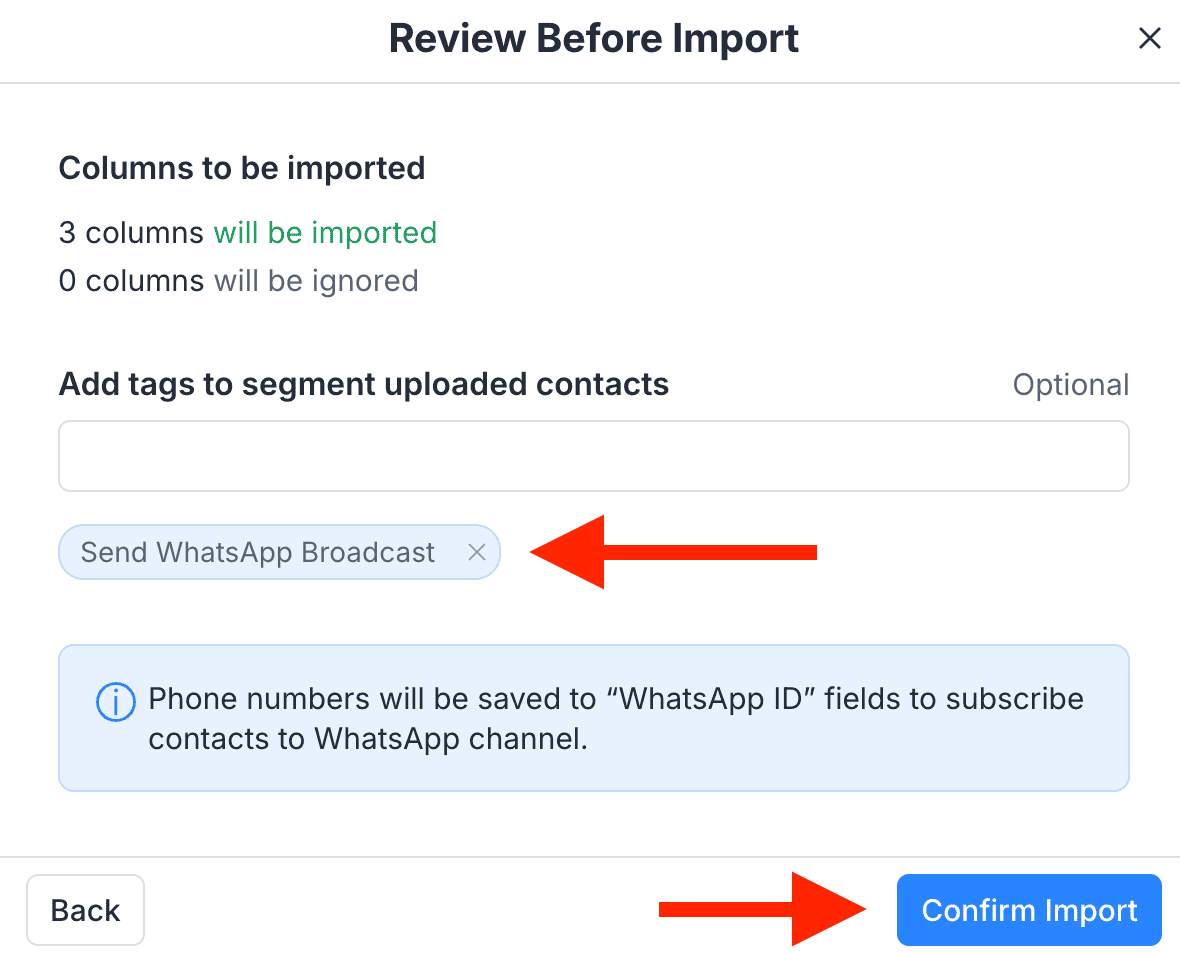Click the 'contacts to WhatsApp channel' banner line
The width and height of the screenshot is (1180, 954).
(x=366, y=739)
